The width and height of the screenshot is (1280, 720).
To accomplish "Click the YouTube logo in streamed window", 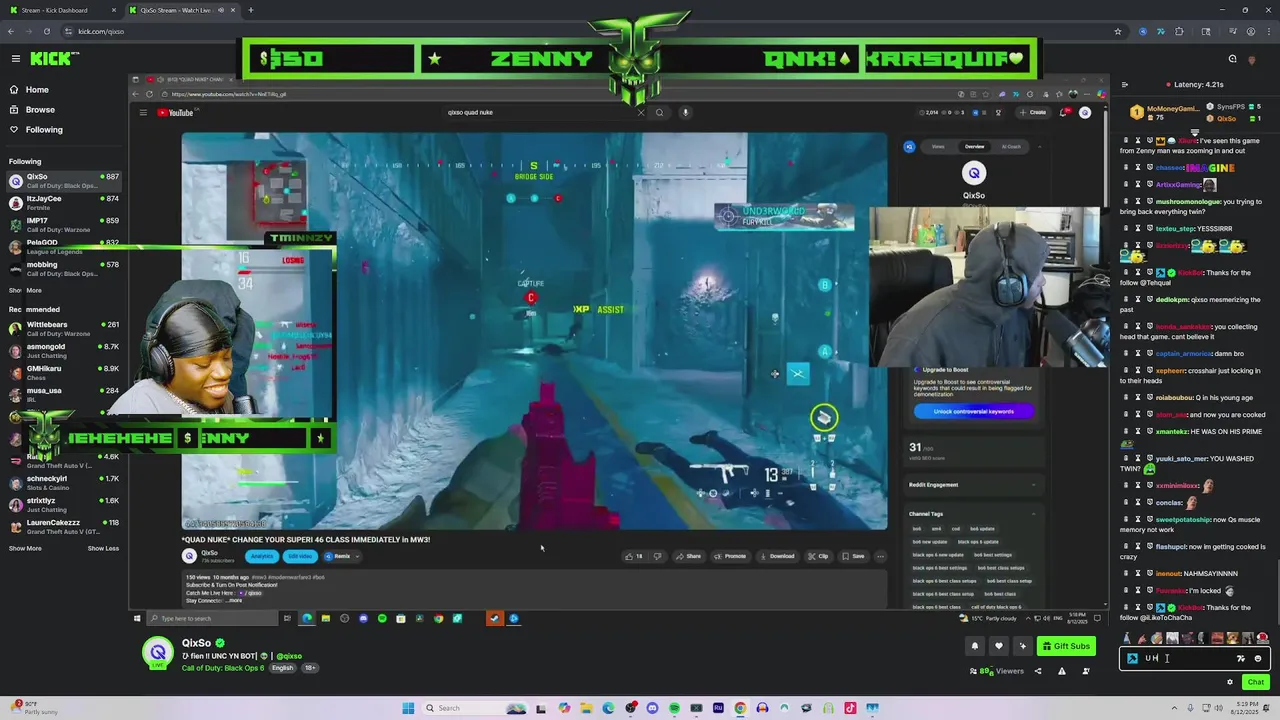I will (175, 113).
